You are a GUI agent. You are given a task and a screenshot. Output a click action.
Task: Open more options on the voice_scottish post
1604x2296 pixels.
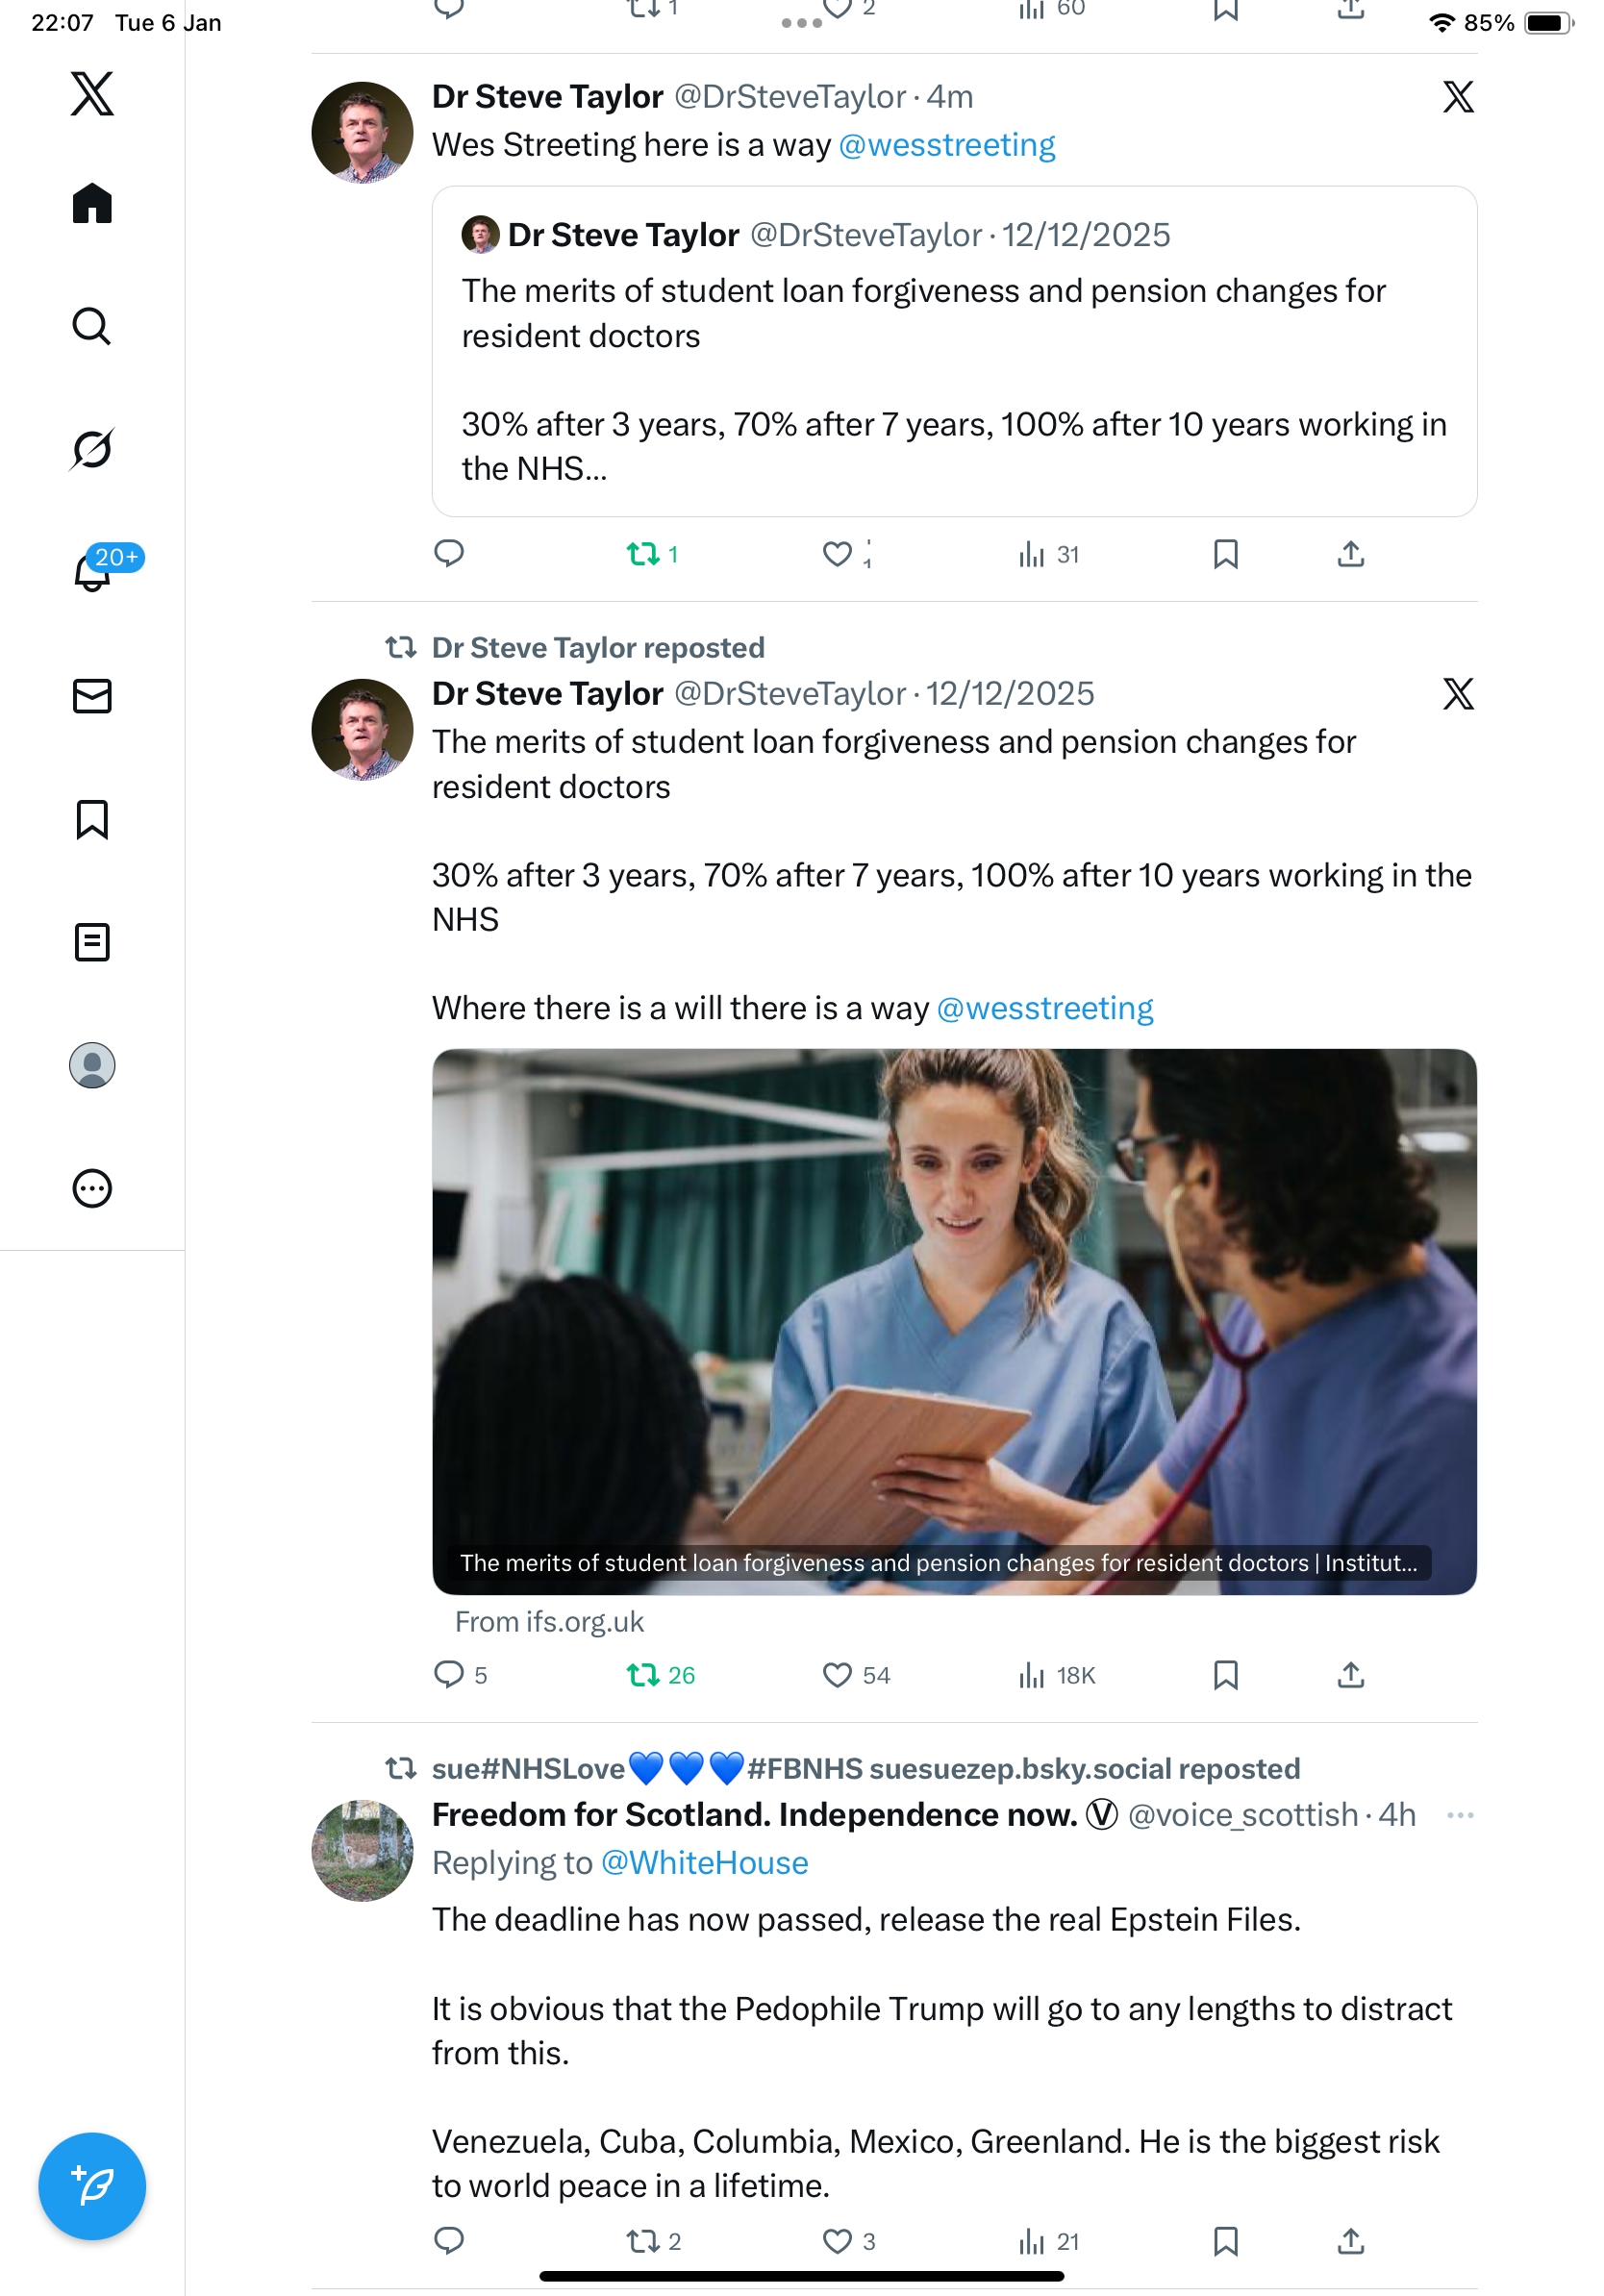point(1460,1815)
